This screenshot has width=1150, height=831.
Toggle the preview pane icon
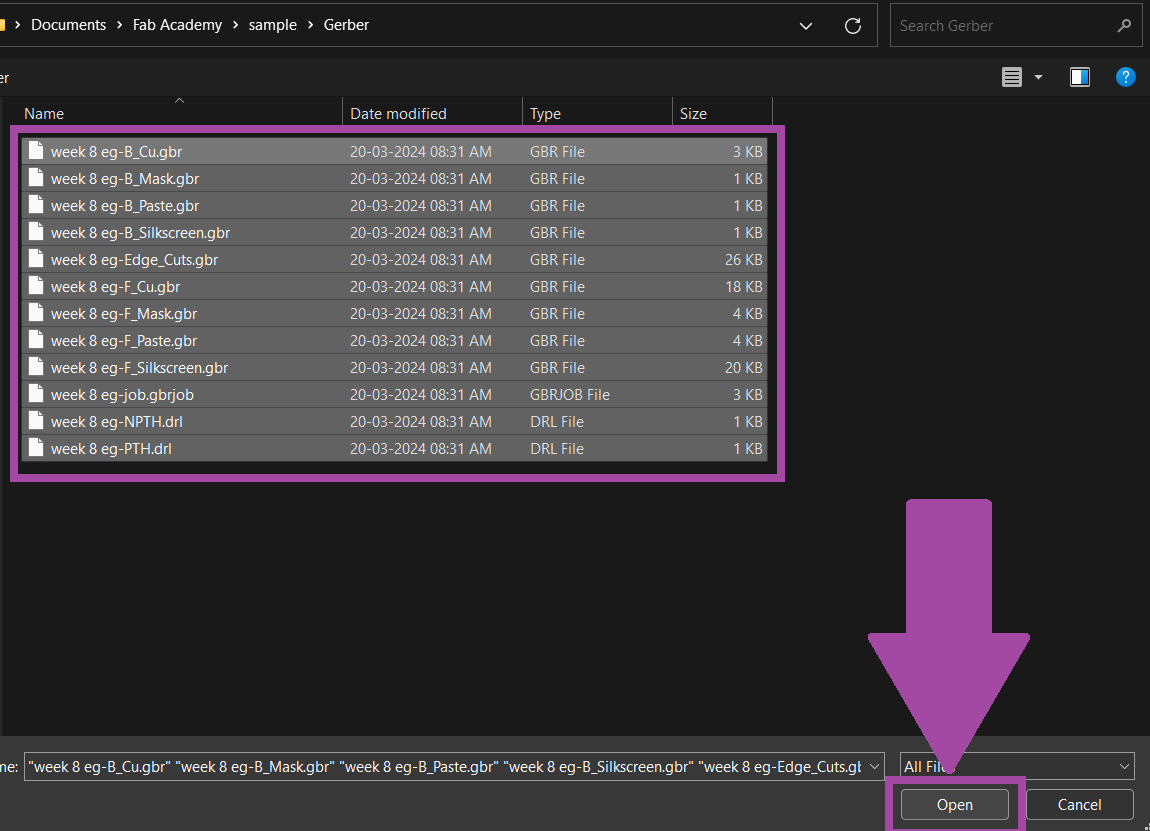coord(1079,77)
